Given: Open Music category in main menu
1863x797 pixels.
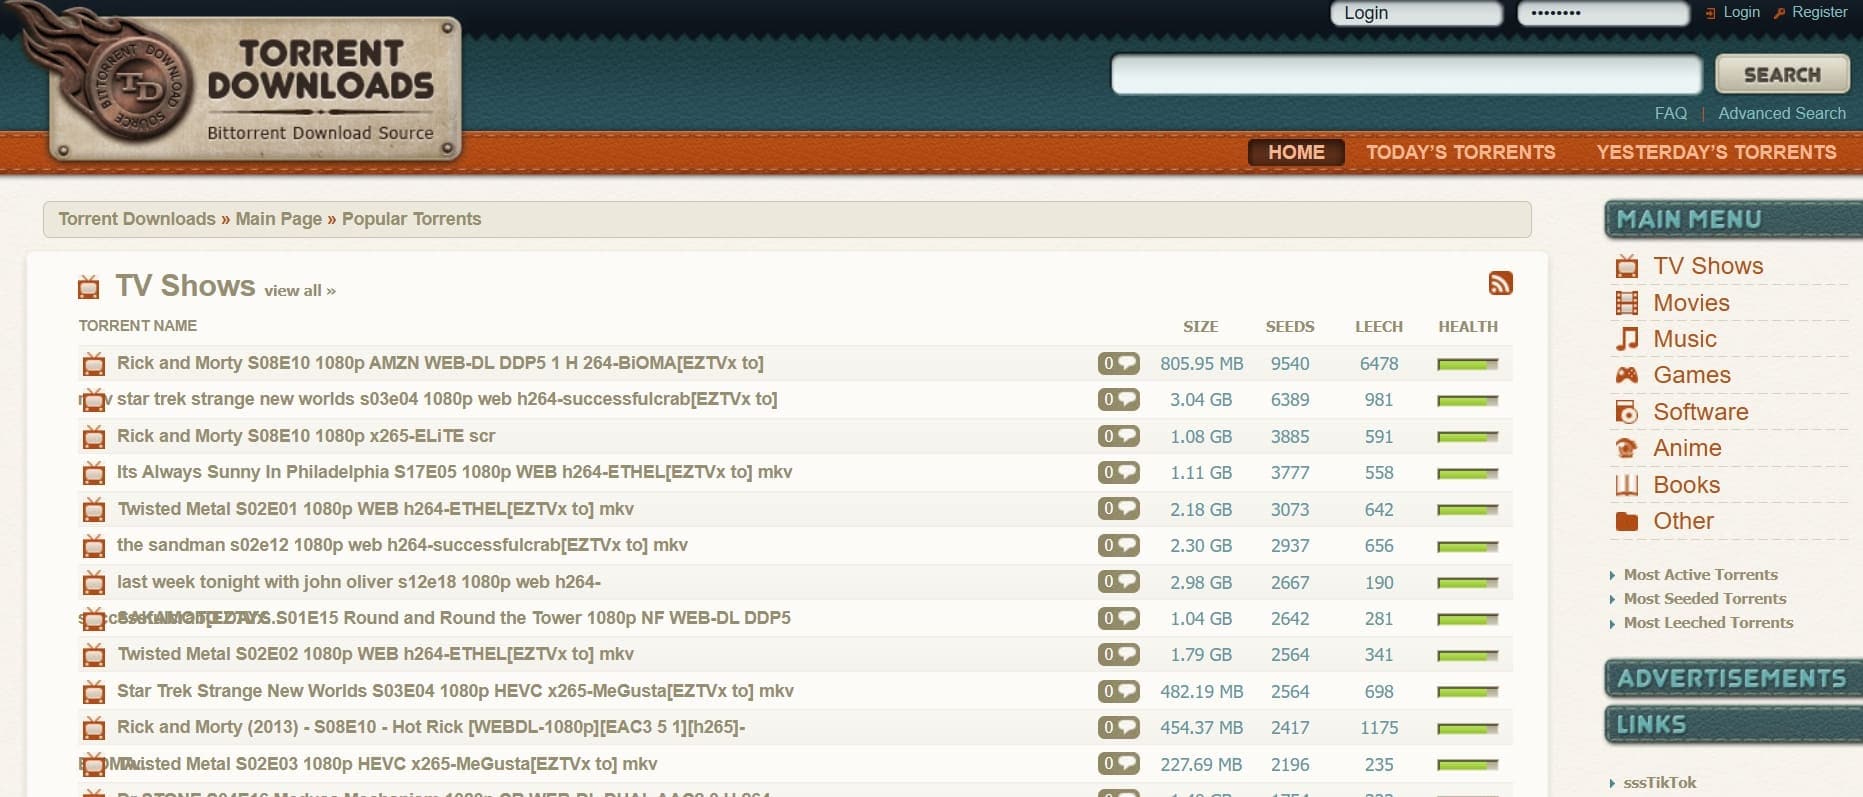Looking at the screenshot, I should pyautogui.click(x=1685, y=339).
